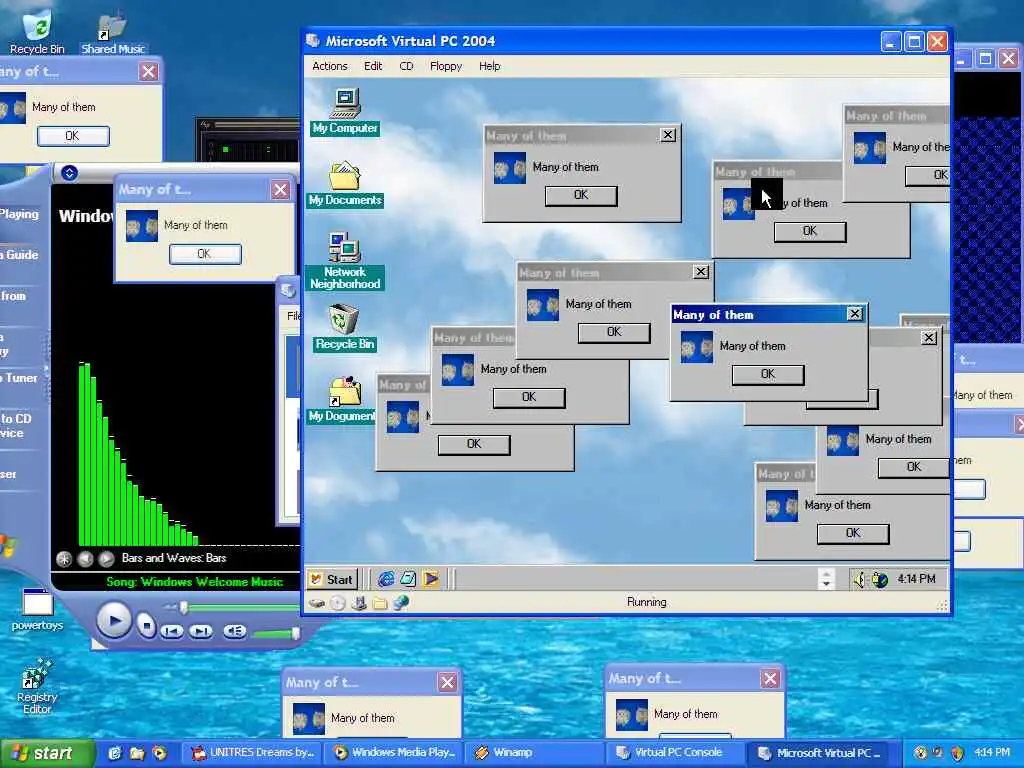
Task: Open the guest desktop Recycle Bin icon
Action: [344, 328]
